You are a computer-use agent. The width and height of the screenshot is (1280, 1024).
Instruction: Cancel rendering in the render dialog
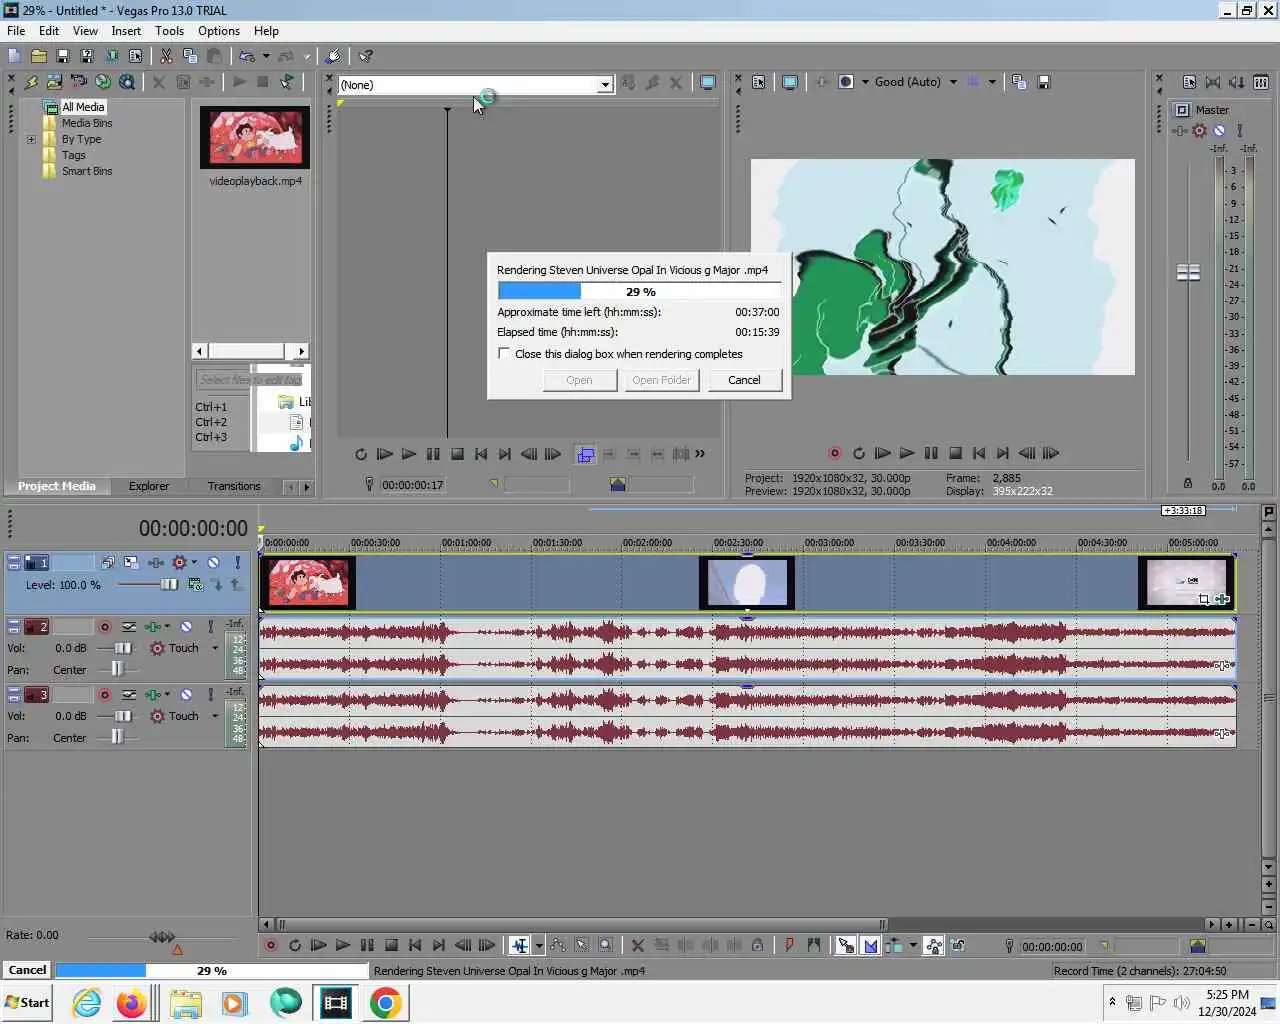[x=744, y=380]
